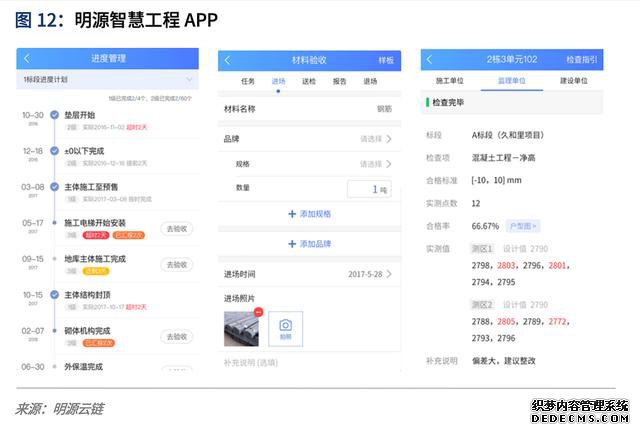Tap back arrow in 2栋3单元102 screen
This screenshot has height=433, width=640.
point(429,60)
